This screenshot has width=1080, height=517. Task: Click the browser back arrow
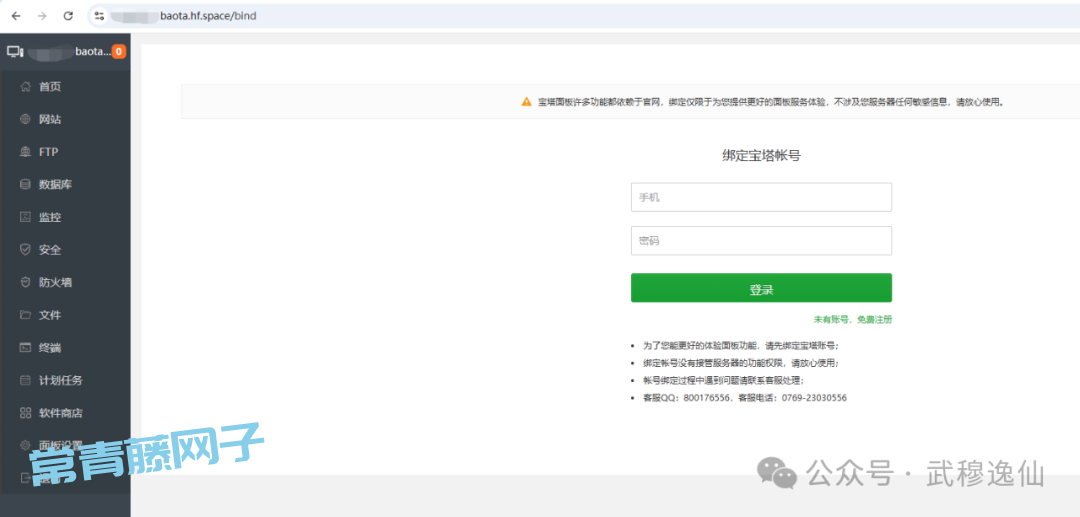pos(16,16)
